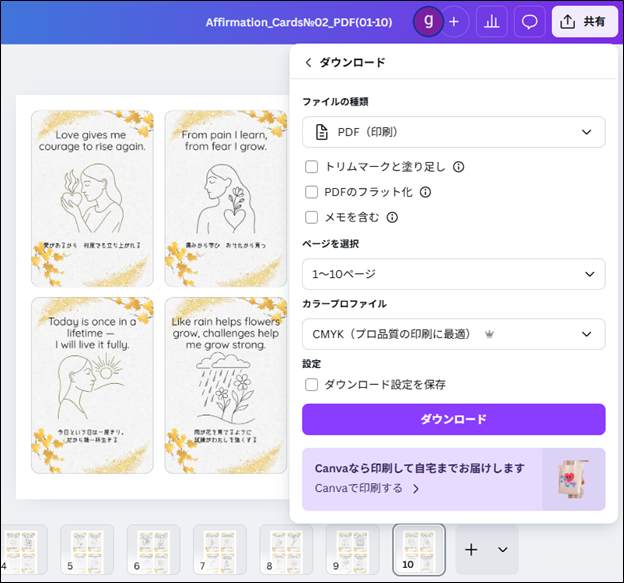The width and height of the screenshot is (624, 583).
Task: Add a new page with plus button
Action: pyautogui.click(x=472, y=549)
